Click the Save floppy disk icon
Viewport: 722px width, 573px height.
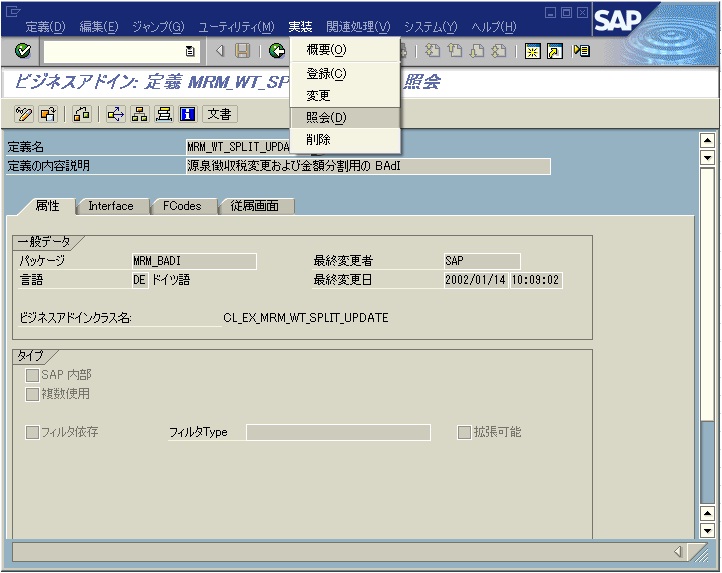click(242, 51)
